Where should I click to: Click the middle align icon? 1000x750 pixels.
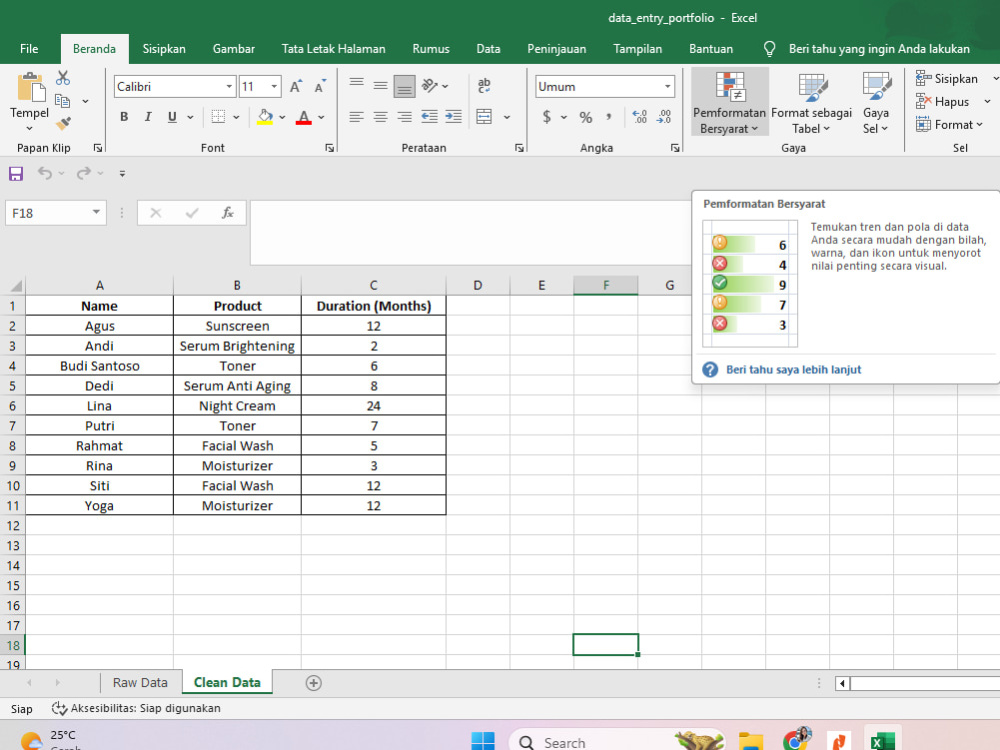[380, 85]
